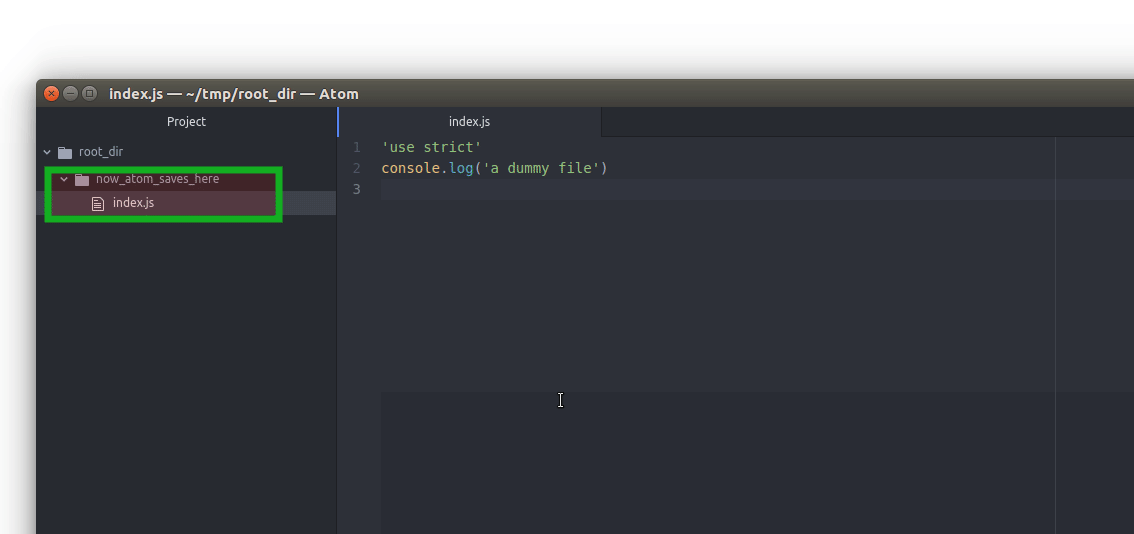This screenshot has height=534, width=1134.
Task: Click line number 3 in the gutter
Action: point(356,190)
